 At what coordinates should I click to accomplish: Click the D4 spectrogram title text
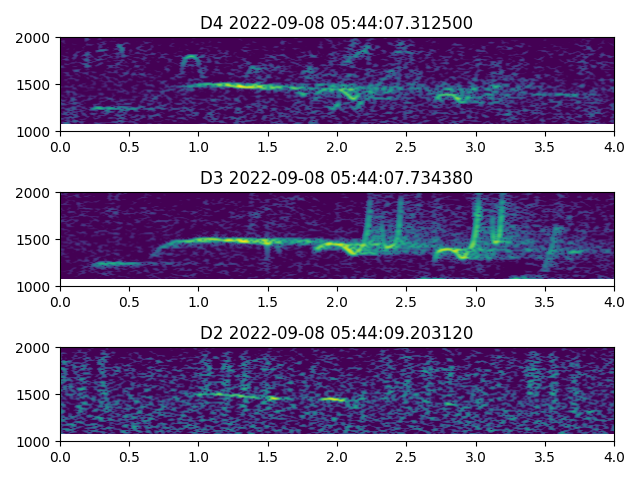(x=336, y=23)
